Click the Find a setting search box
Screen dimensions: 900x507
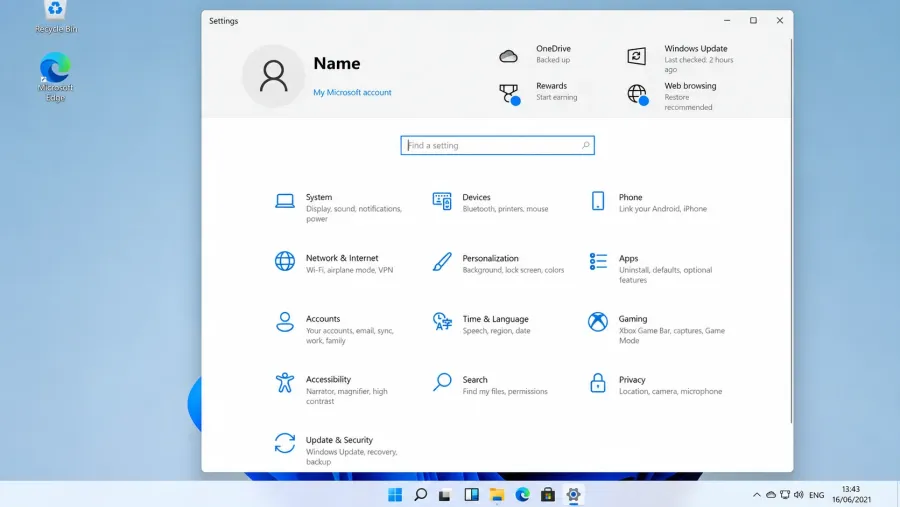(497, 145)
